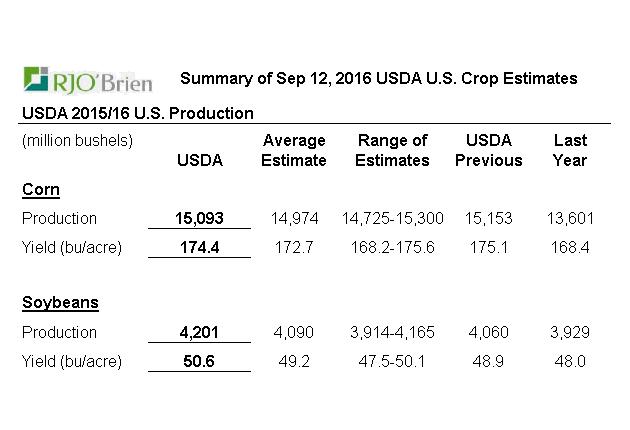Click the summary title mentioning Sep 12, 2016
The image size is (630, 430).
point(378,78)
